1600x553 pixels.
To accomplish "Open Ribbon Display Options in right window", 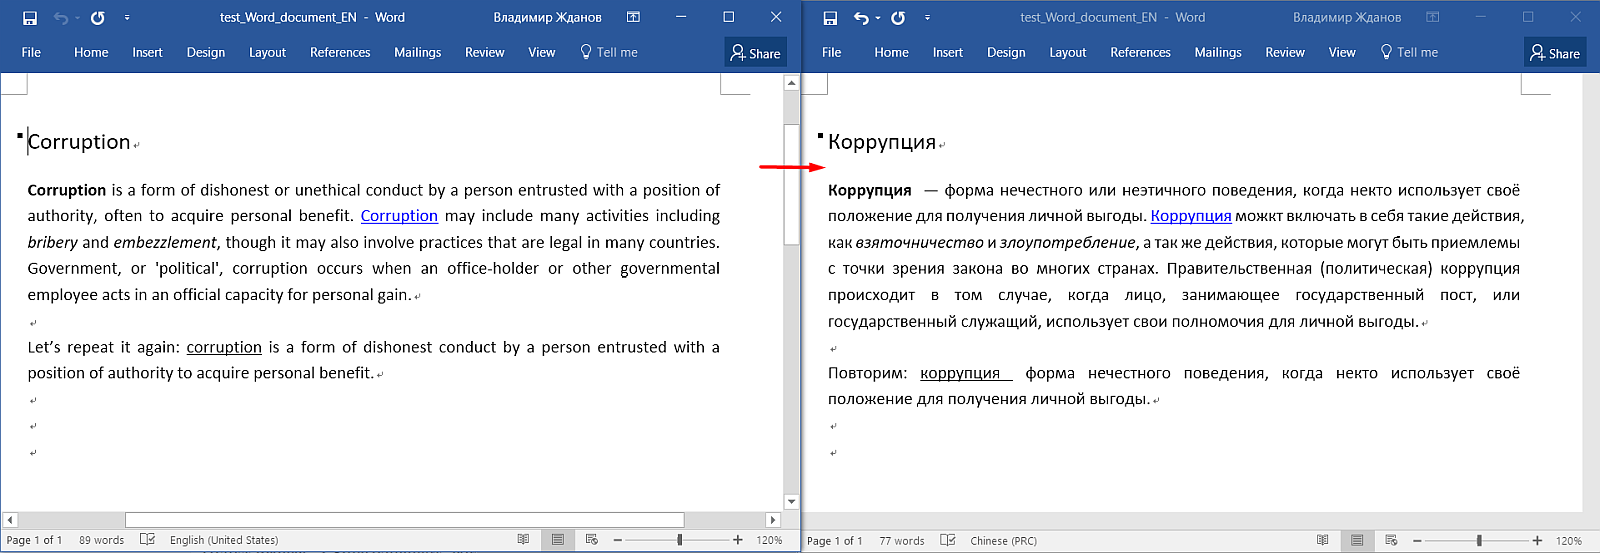I will [1433, 17].
